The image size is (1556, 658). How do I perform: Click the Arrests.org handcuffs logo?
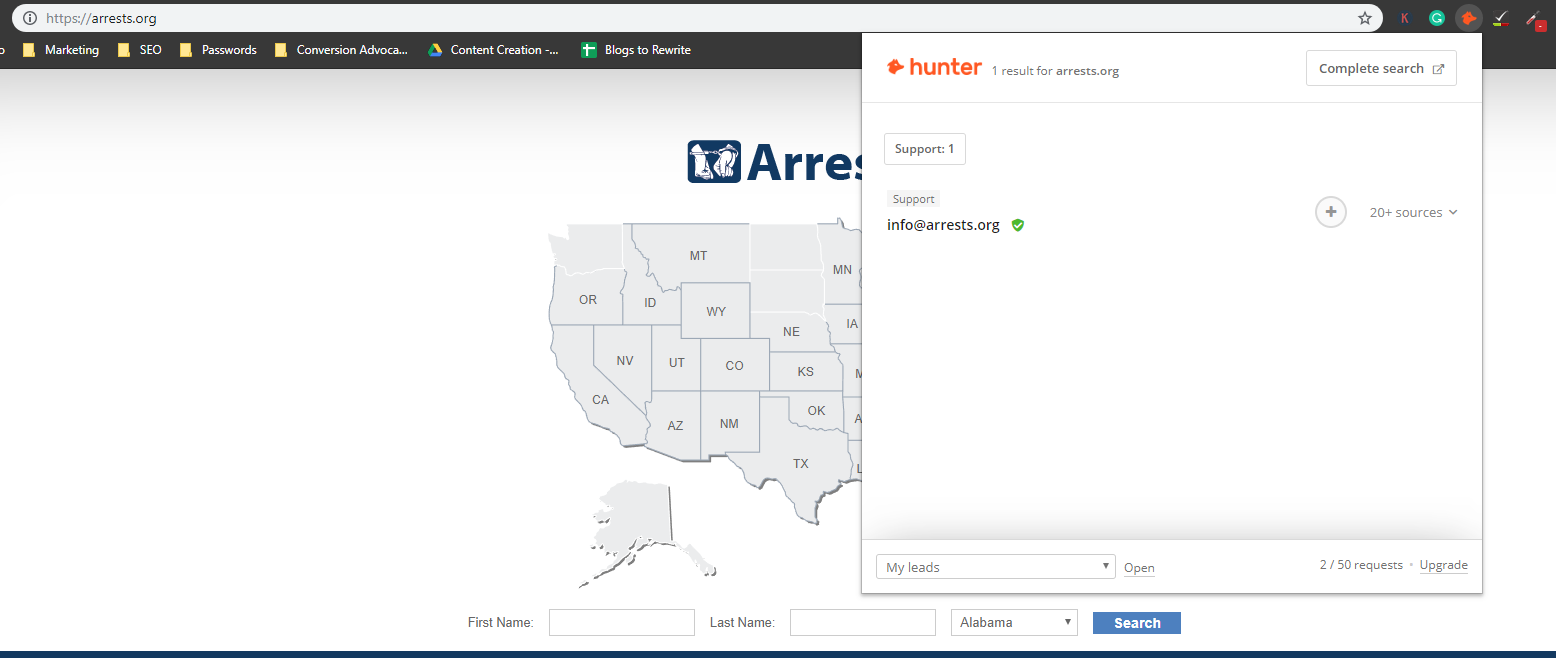pyautogui.click(x=714, y=161)
